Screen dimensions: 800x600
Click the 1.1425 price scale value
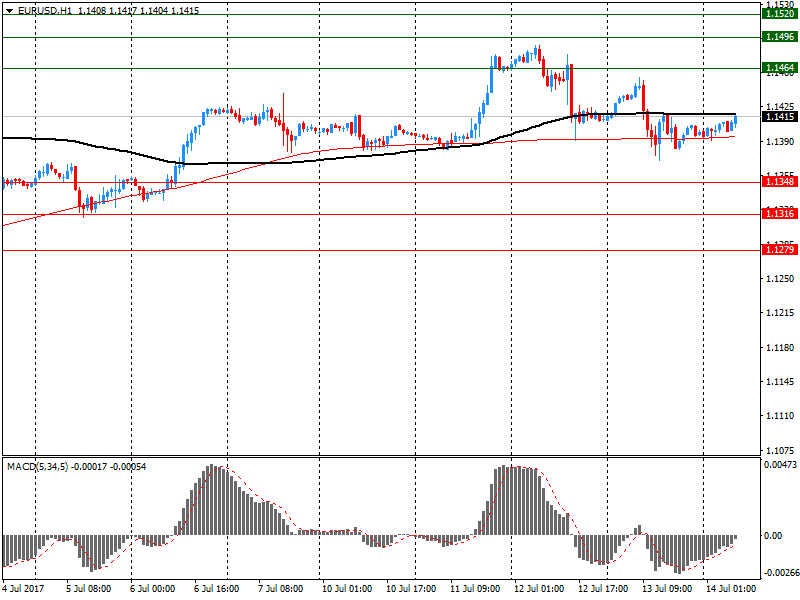[781, 107]
